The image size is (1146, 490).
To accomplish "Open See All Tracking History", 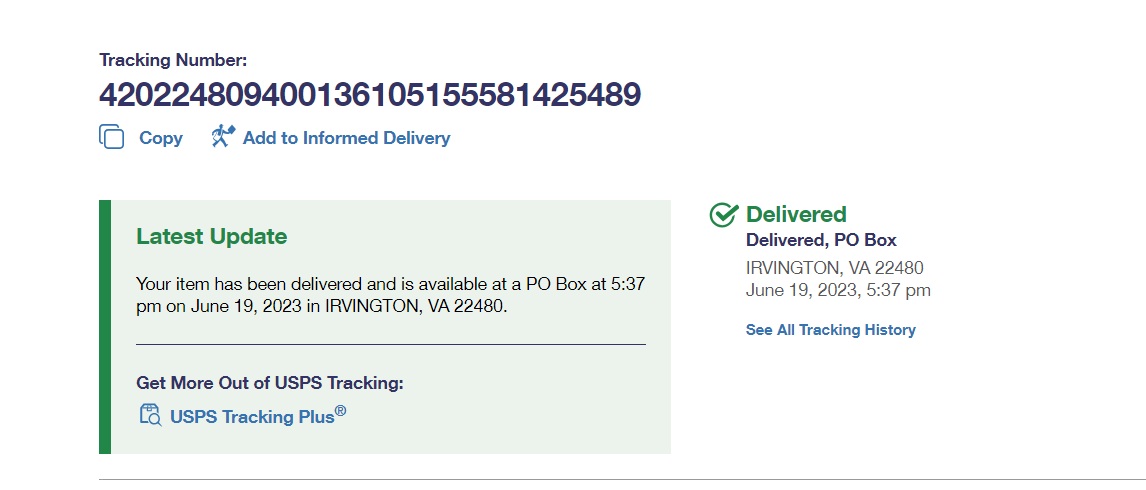I will tap(830, 330).
